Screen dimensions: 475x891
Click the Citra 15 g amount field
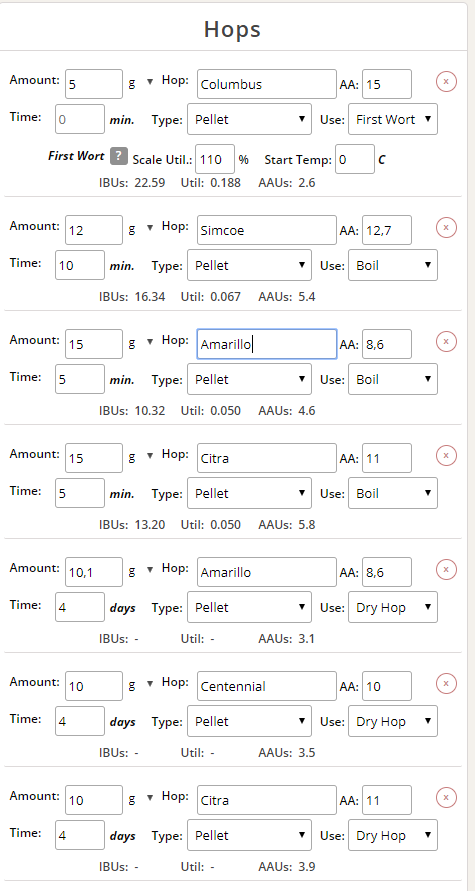coord(94,458)
